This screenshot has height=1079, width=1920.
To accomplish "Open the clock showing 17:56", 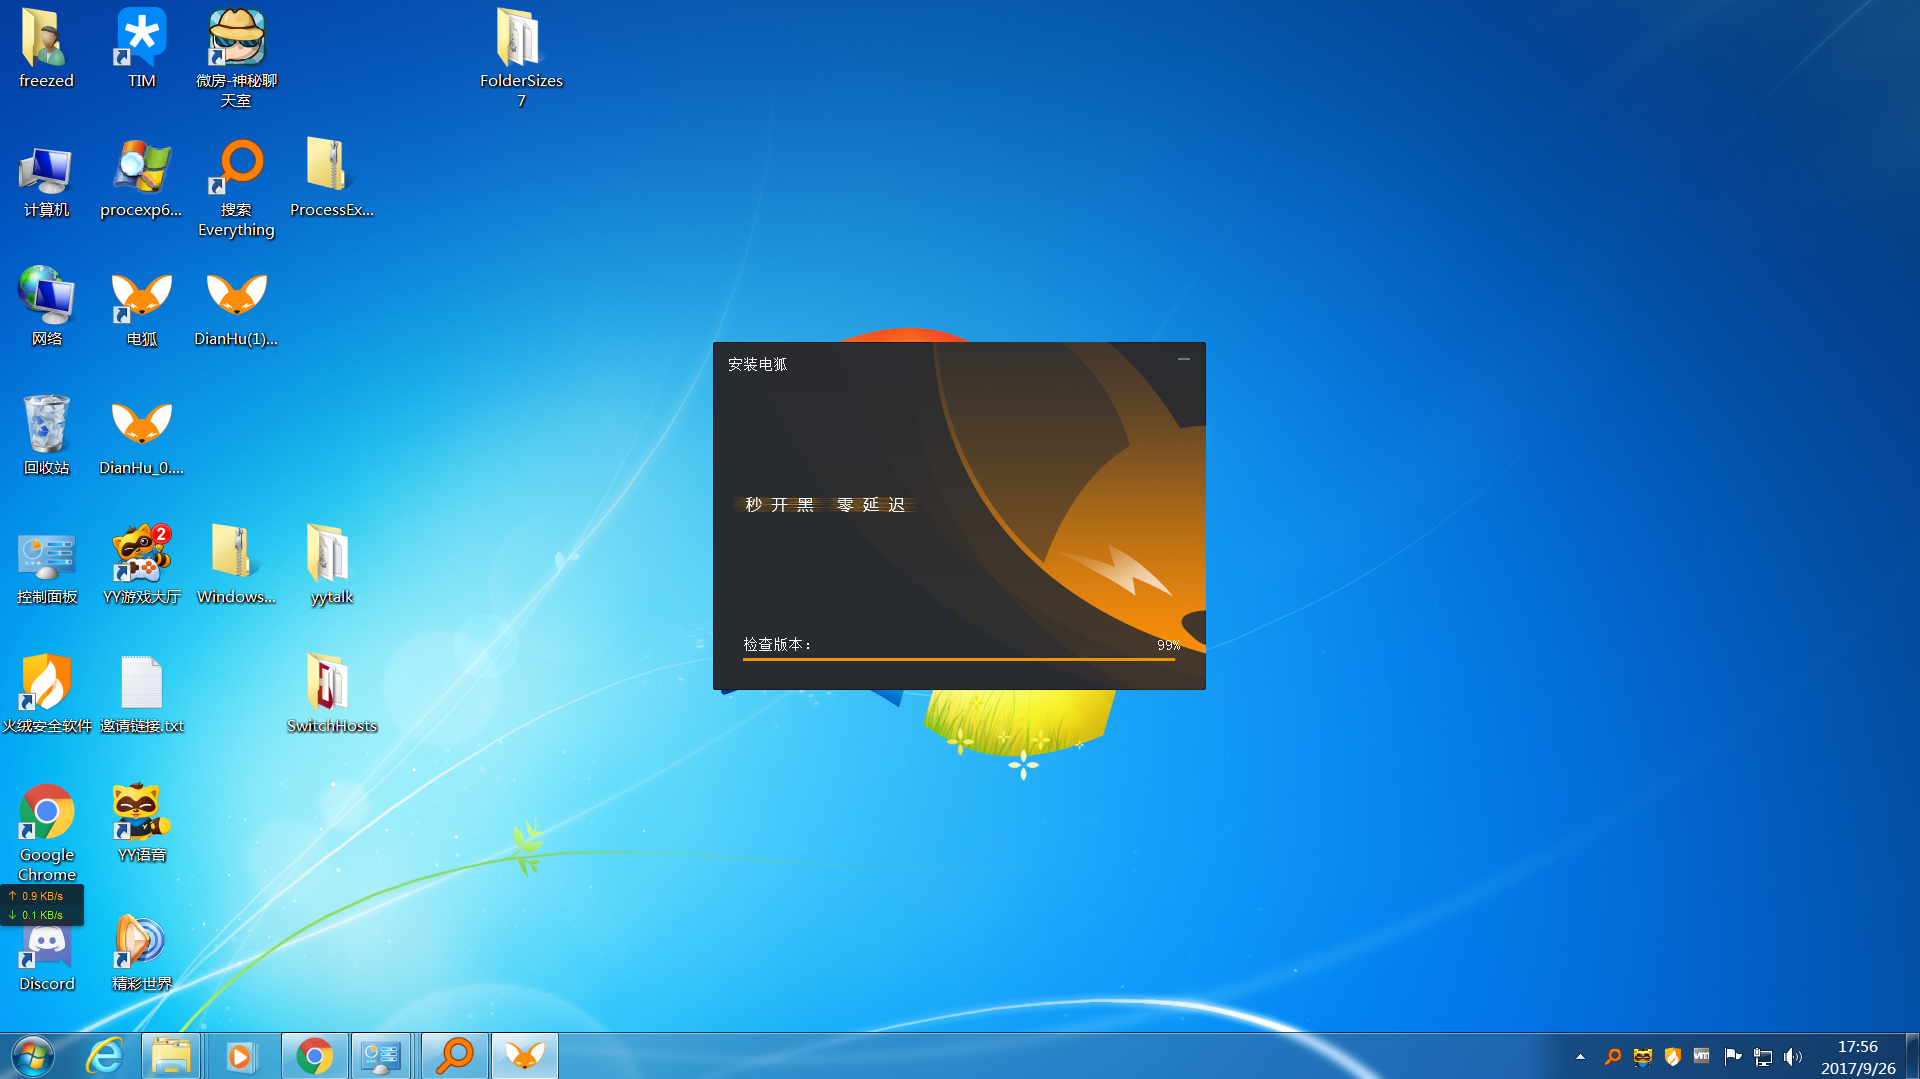I will tap(1858, 1057).
